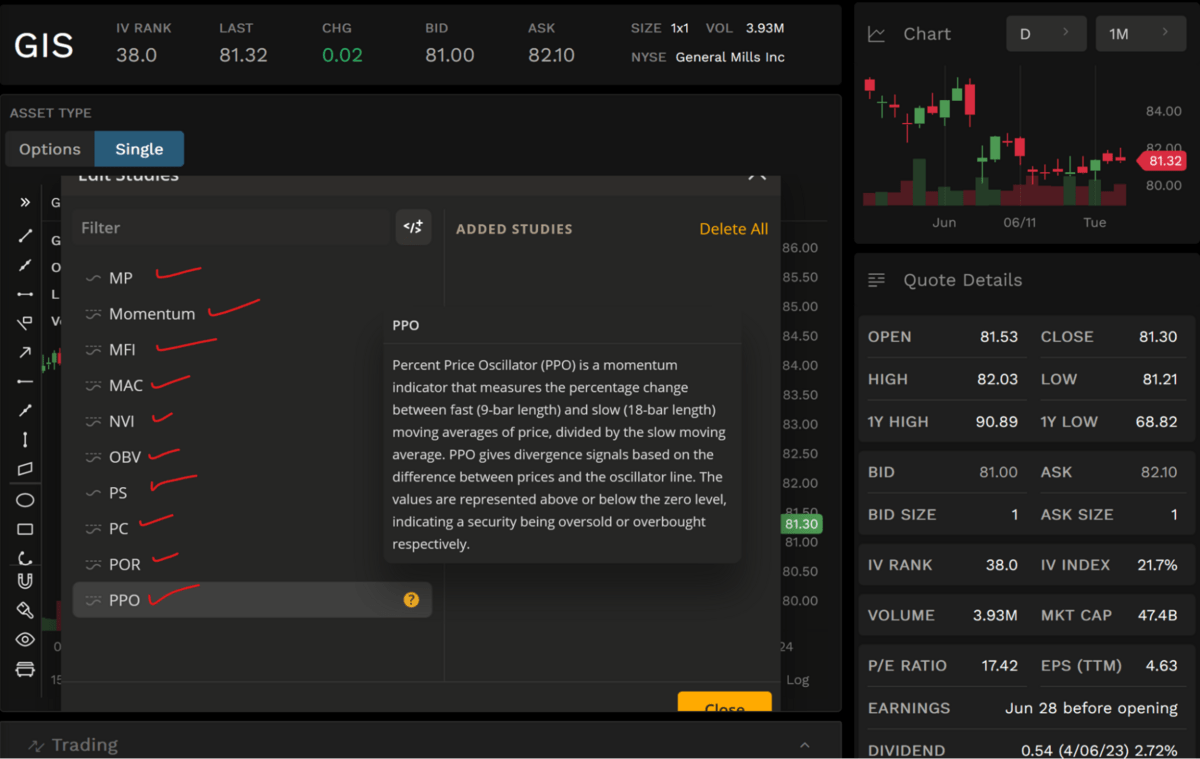The image size is (1200, 759).
Task: Click the storage icon at the toolbar bottom
Action: pos(25,669)
